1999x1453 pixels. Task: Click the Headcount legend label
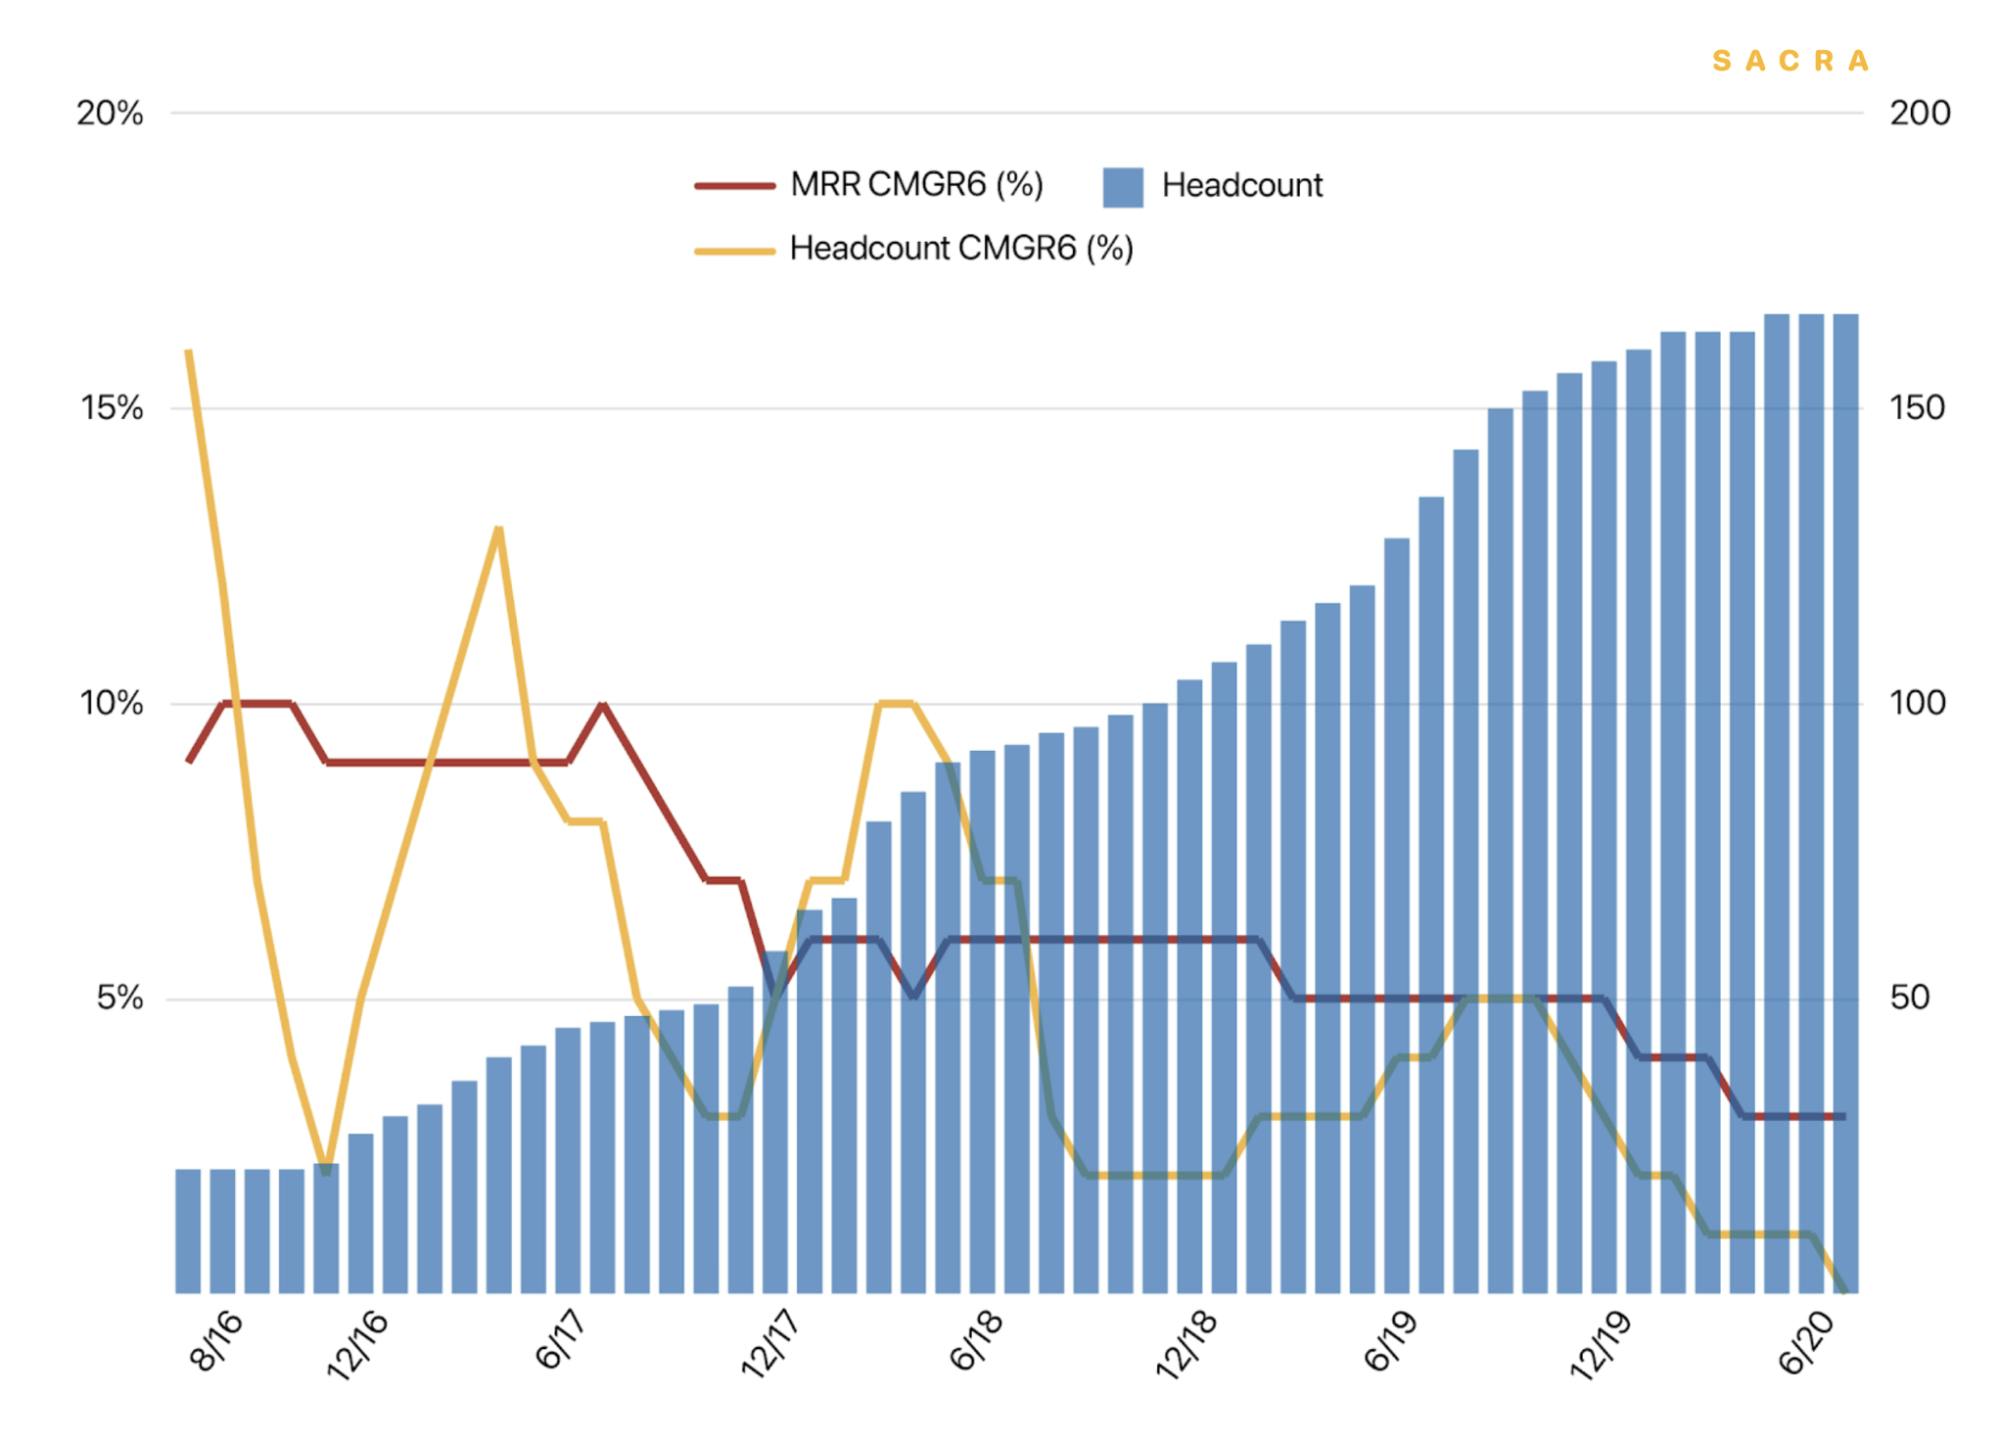(1242, 185)
